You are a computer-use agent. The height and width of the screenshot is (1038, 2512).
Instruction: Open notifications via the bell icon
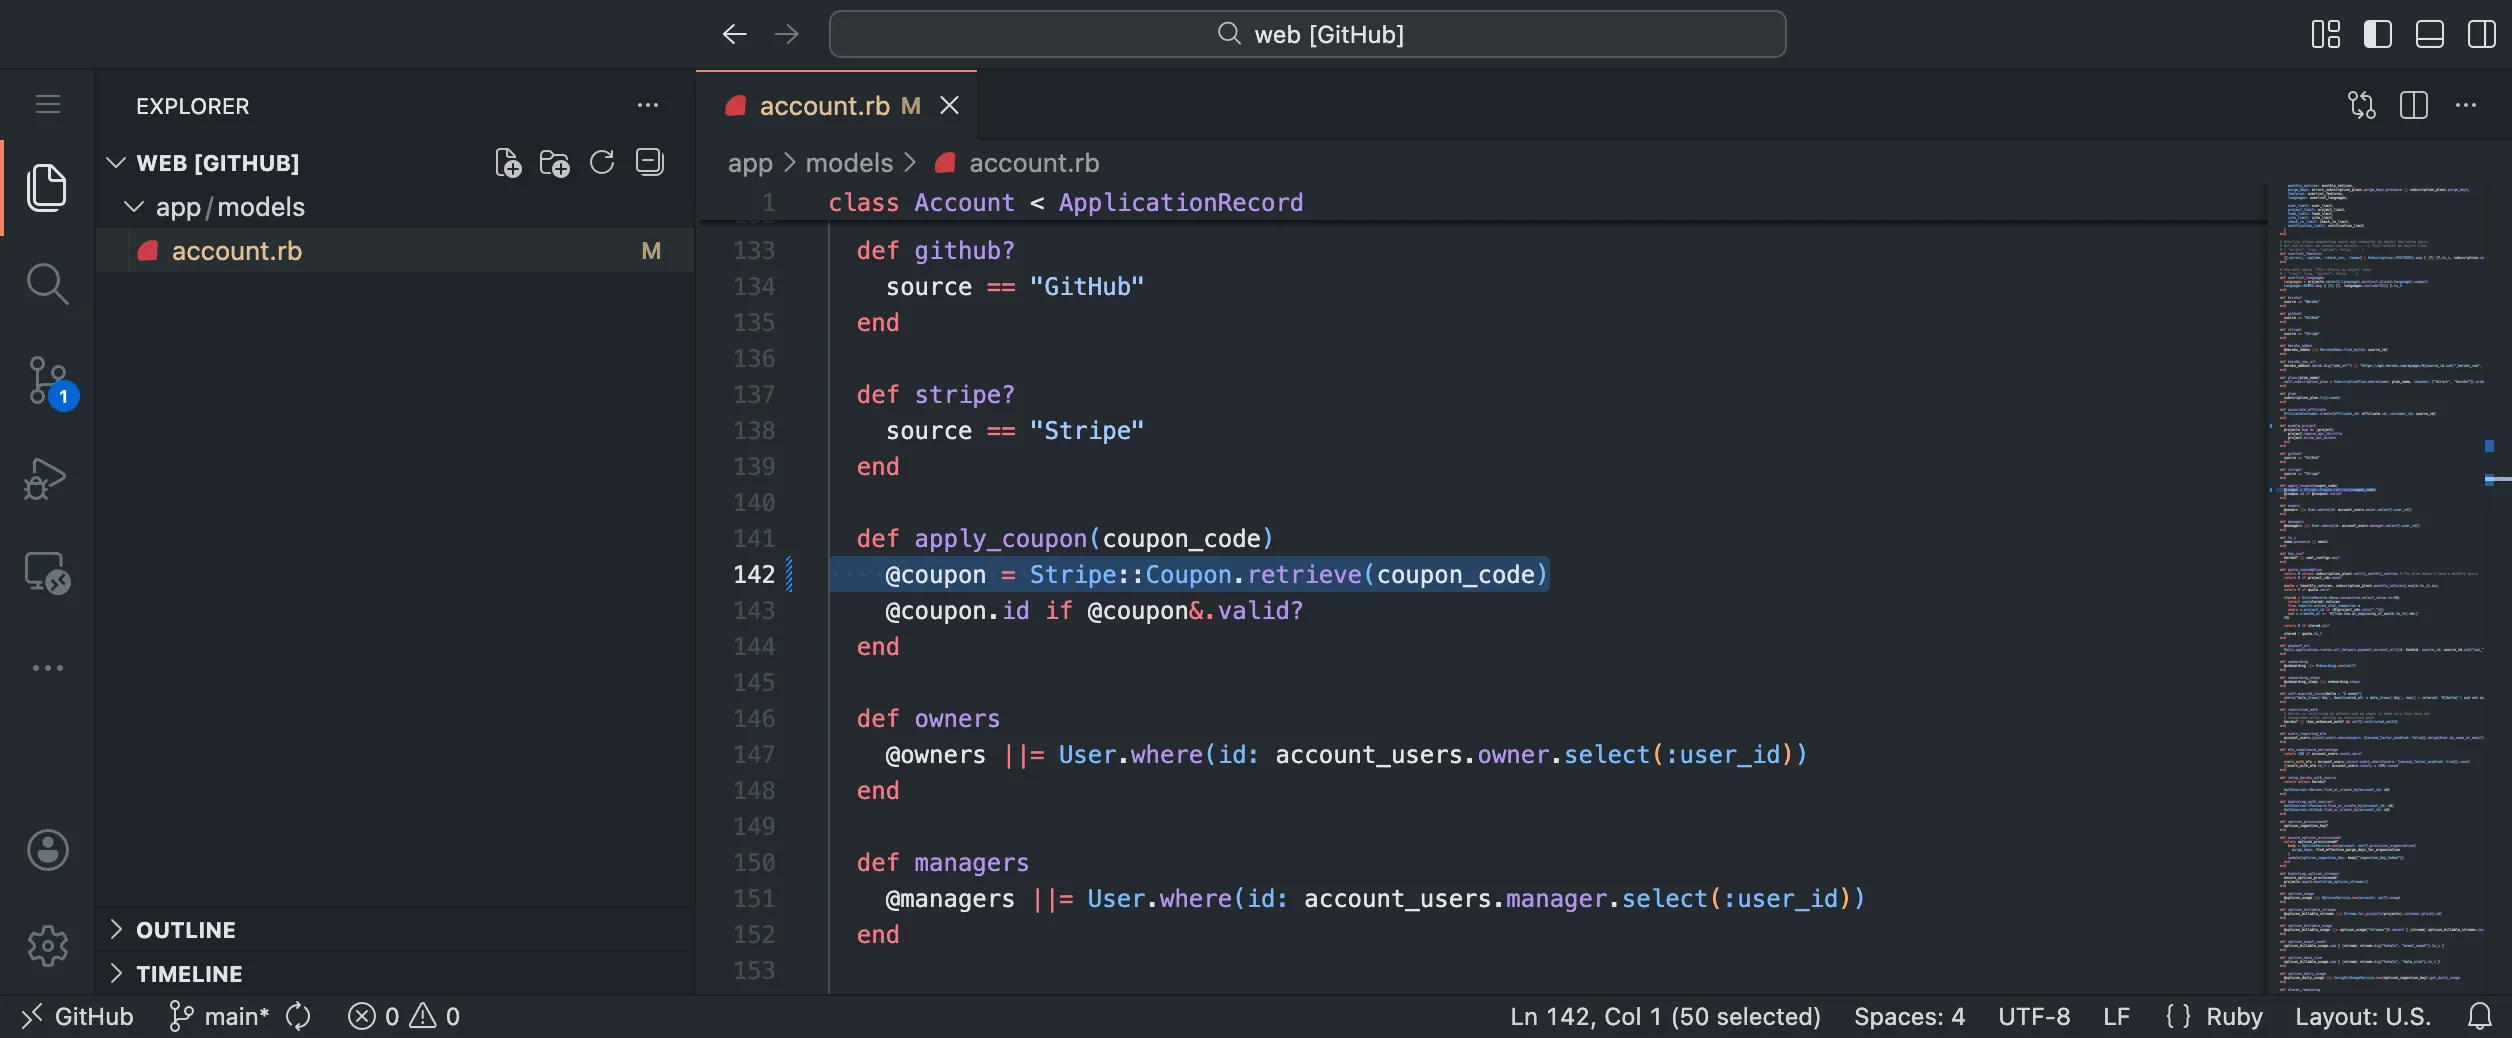pyautogui.click(x=2480, y=1016)
